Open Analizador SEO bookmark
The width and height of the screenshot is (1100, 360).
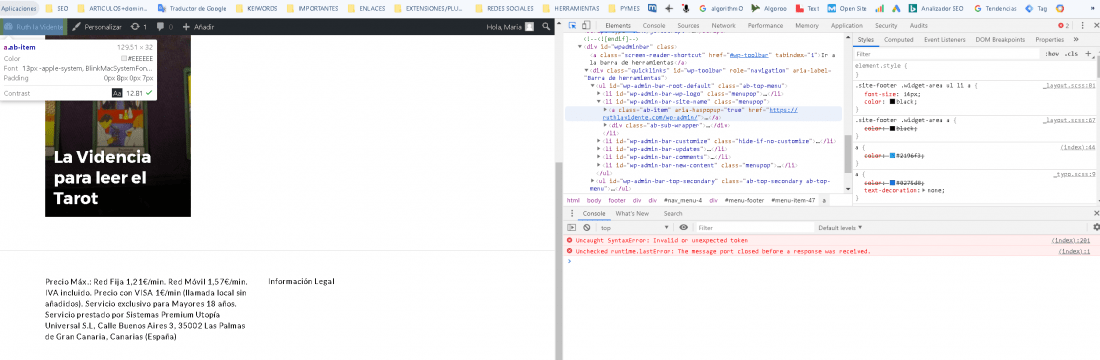936,8
